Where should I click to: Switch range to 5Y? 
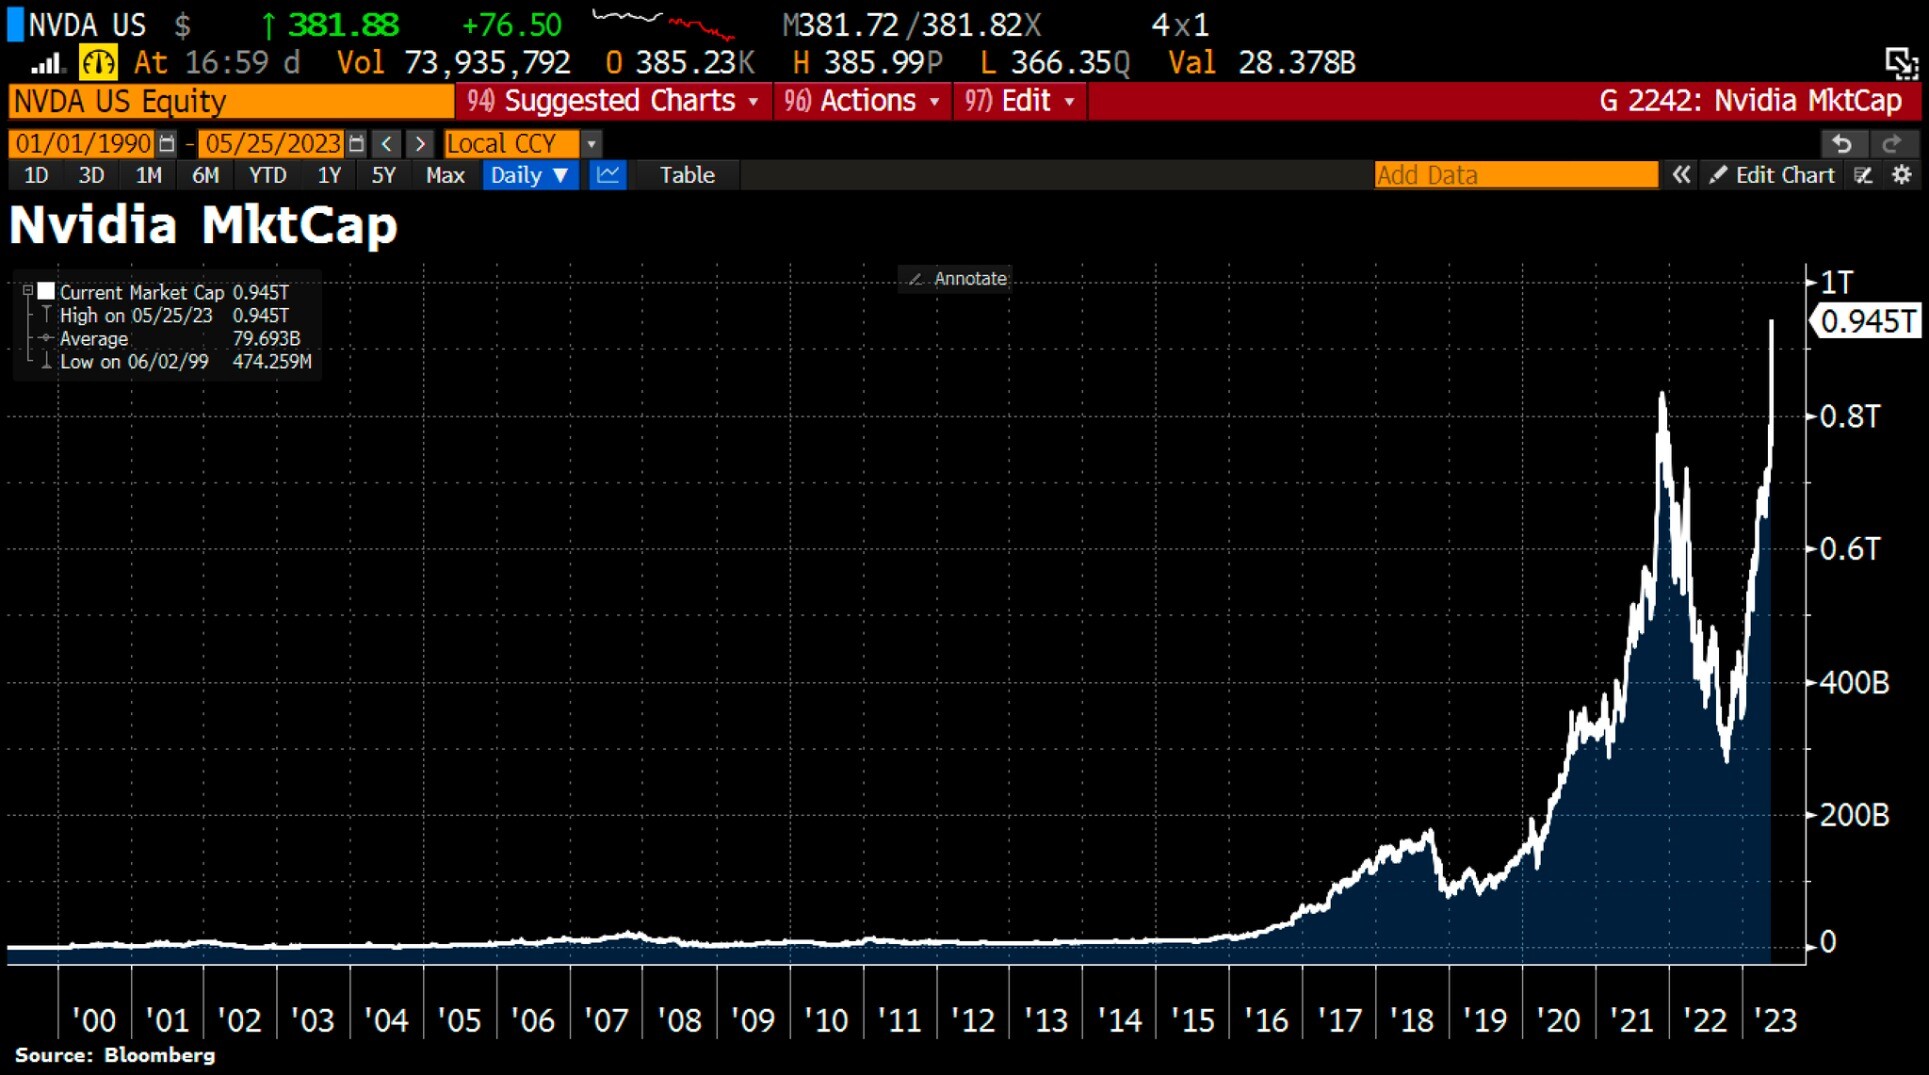(383, 175)
